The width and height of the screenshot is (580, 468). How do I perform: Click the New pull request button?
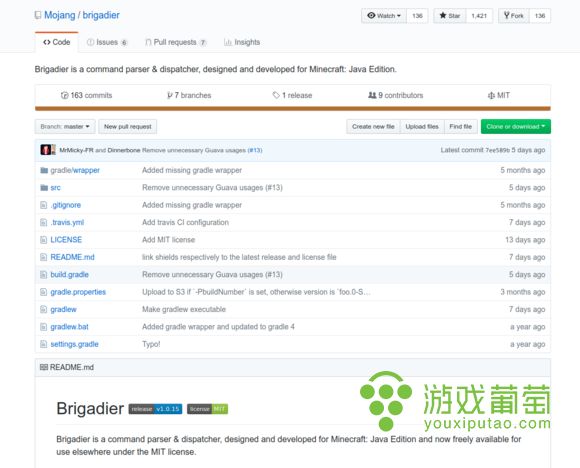tap(128, 127)
